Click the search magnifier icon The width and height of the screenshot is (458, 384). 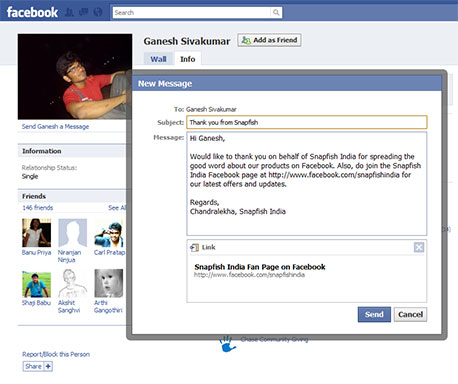(x=276, y=12)
